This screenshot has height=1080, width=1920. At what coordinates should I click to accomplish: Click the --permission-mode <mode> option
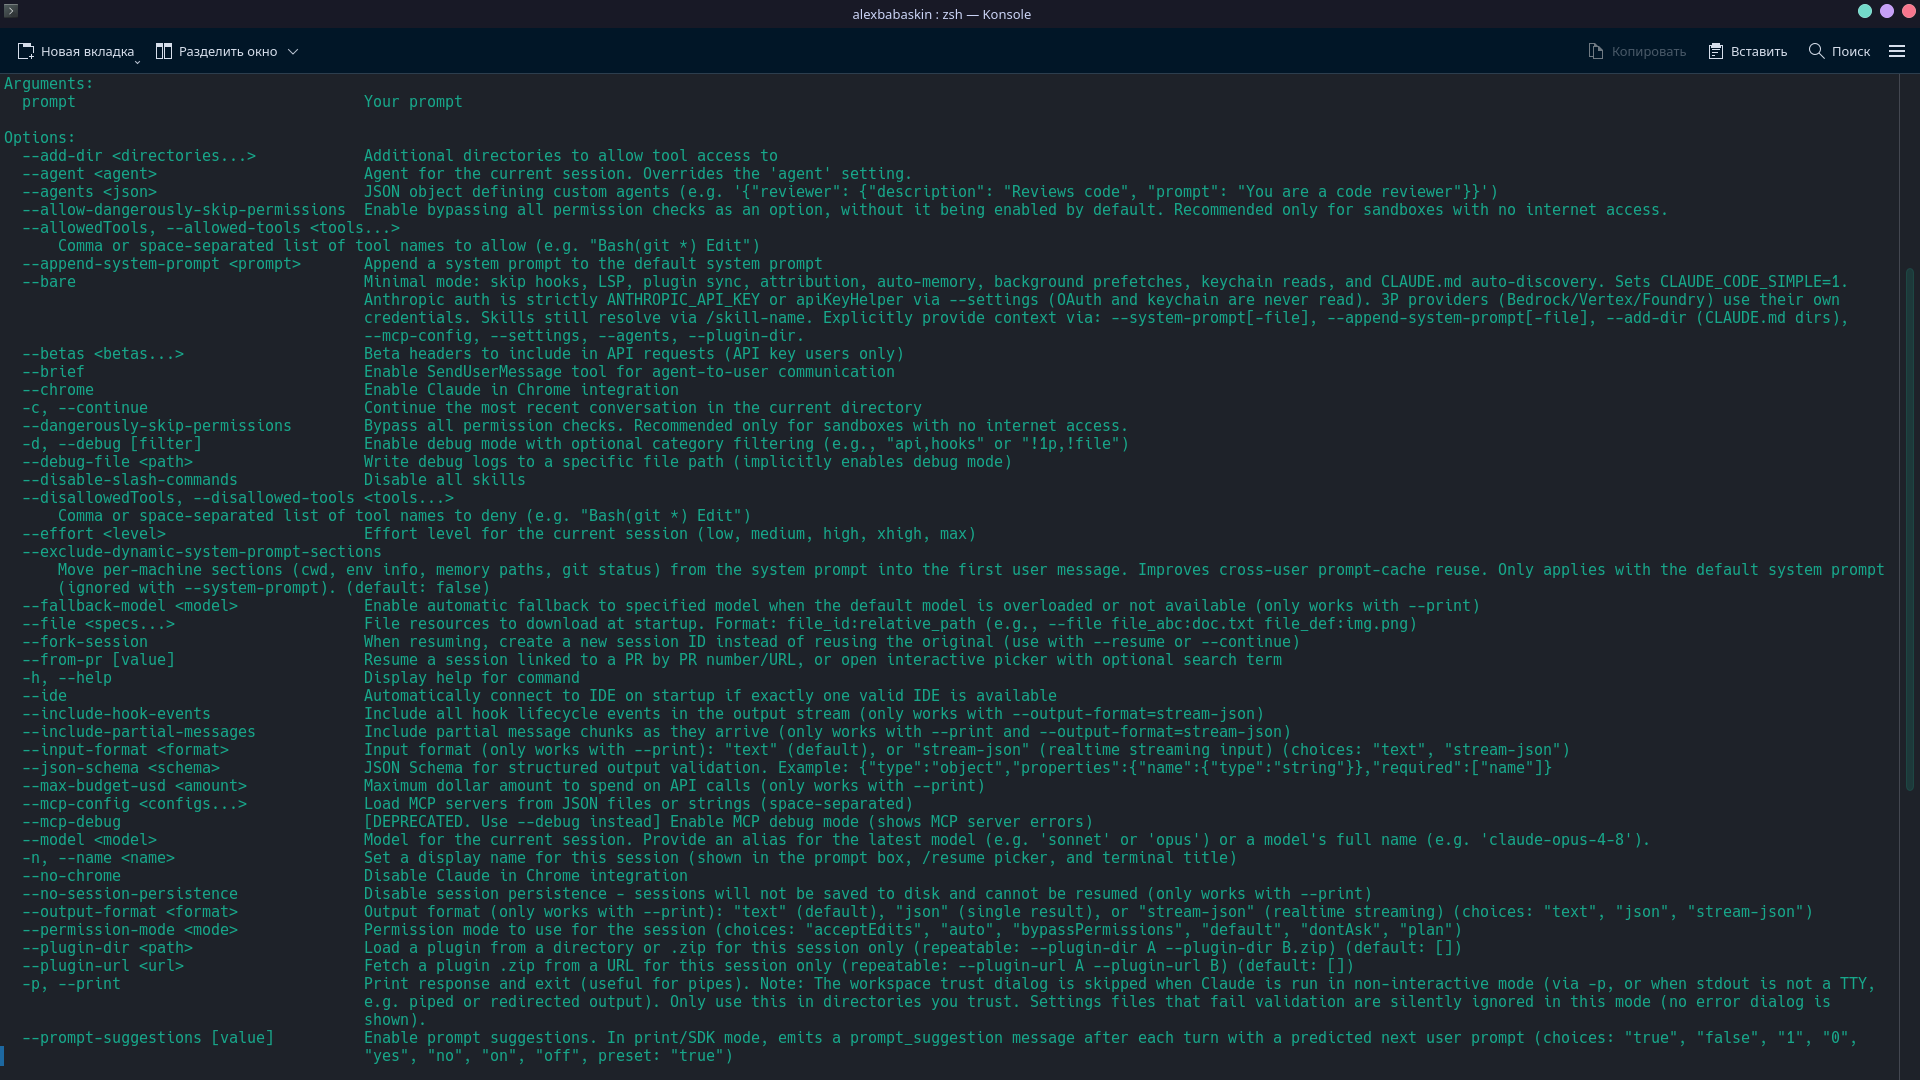[130, 930]
